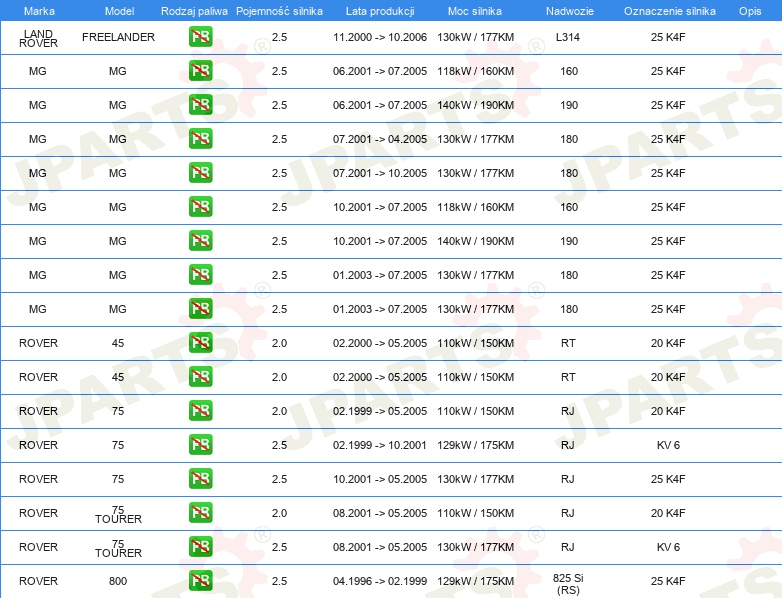Viewport: 782px width, 598px height.
Task: Click 129kW / 175KM in the ROVER 75 row
Action: pyautogui.click(x=475, y=445)
